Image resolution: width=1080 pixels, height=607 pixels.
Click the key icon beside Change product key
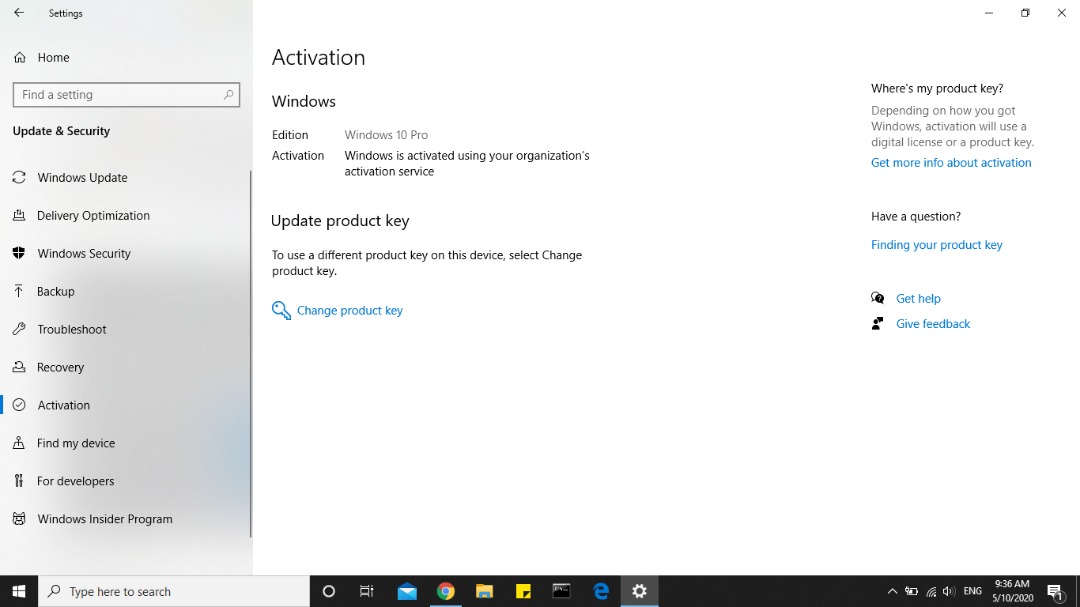[281, 310]
